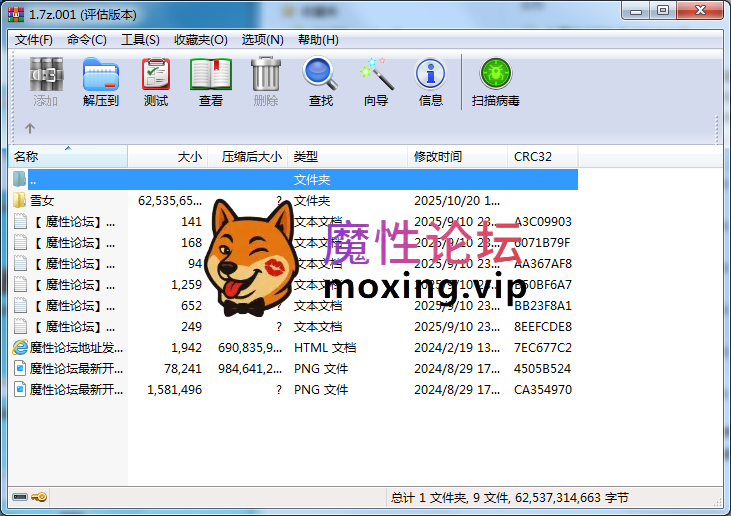Sort by the 名称 column header
Image resolution: width=731 pixels, height=516 pixels.
[68, 157]
